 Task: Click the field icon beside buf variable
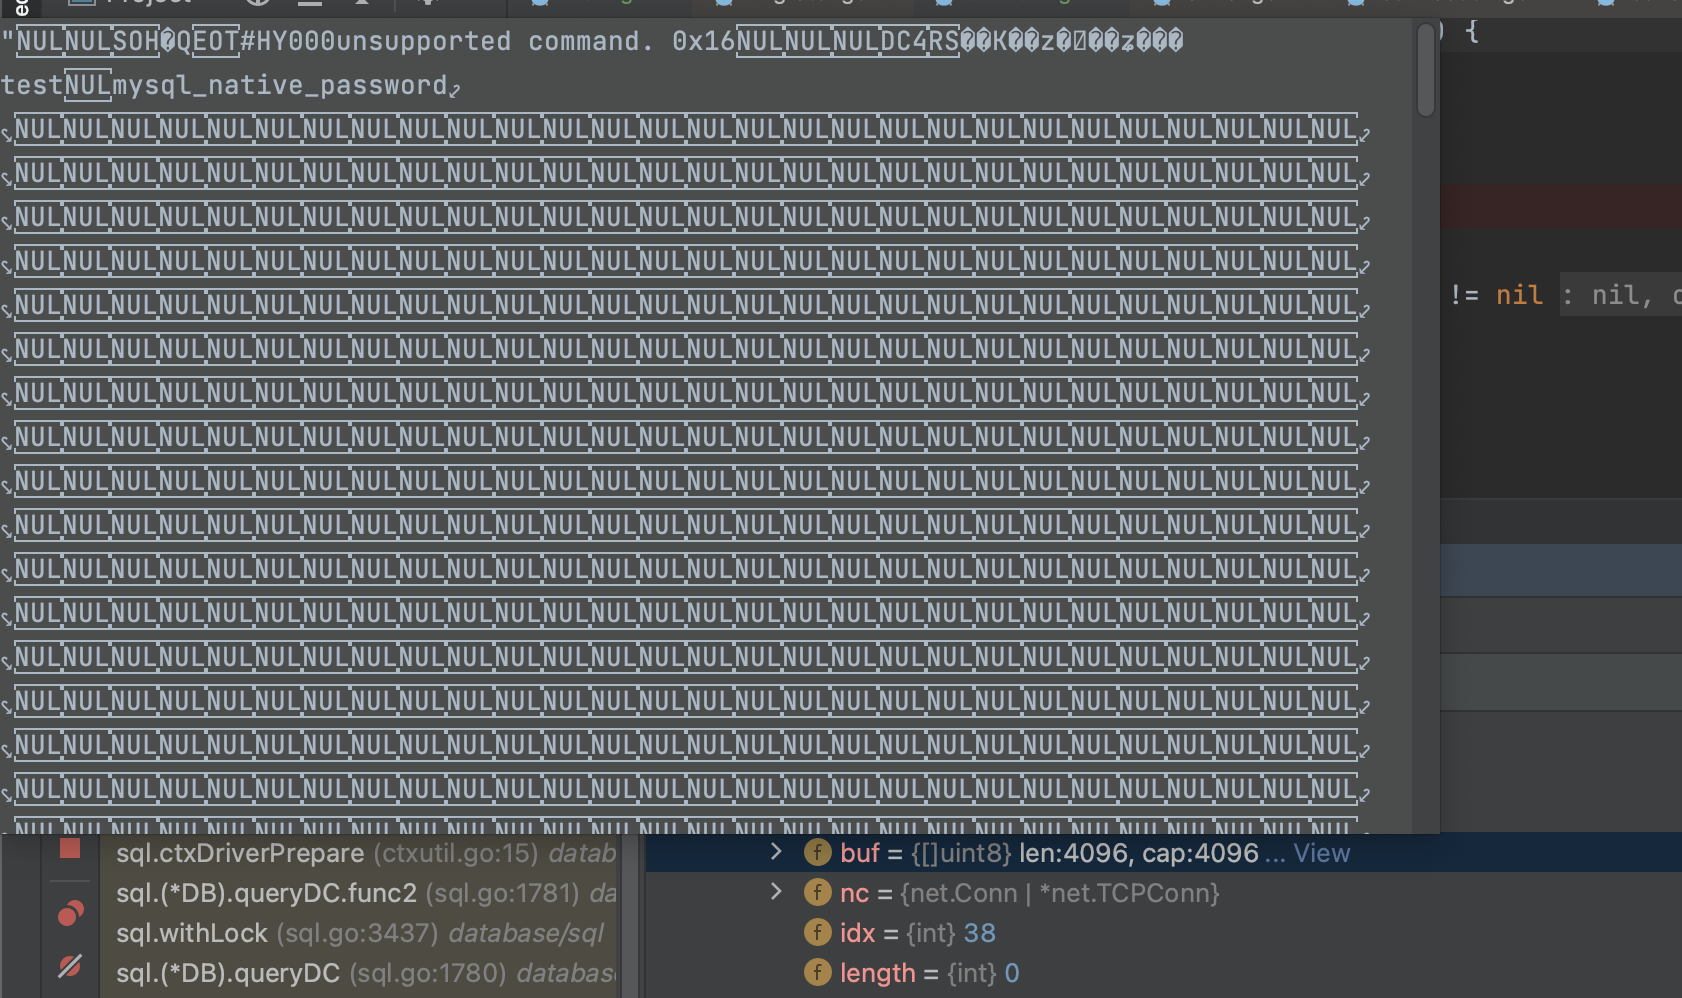pyautogui.click(x=819, y=853)
